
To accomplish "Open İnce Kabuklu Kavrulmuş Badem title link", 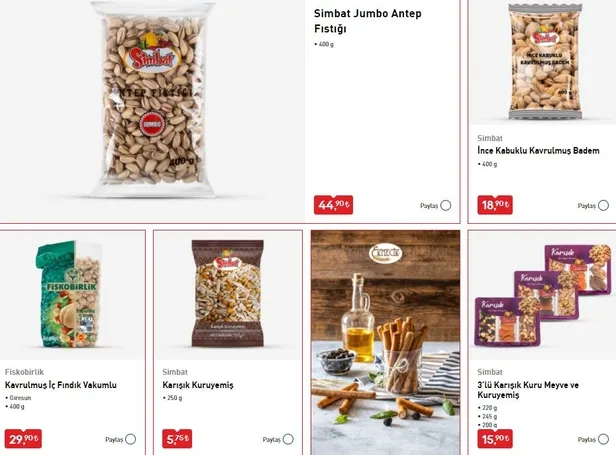I will (x=538, y=150).
